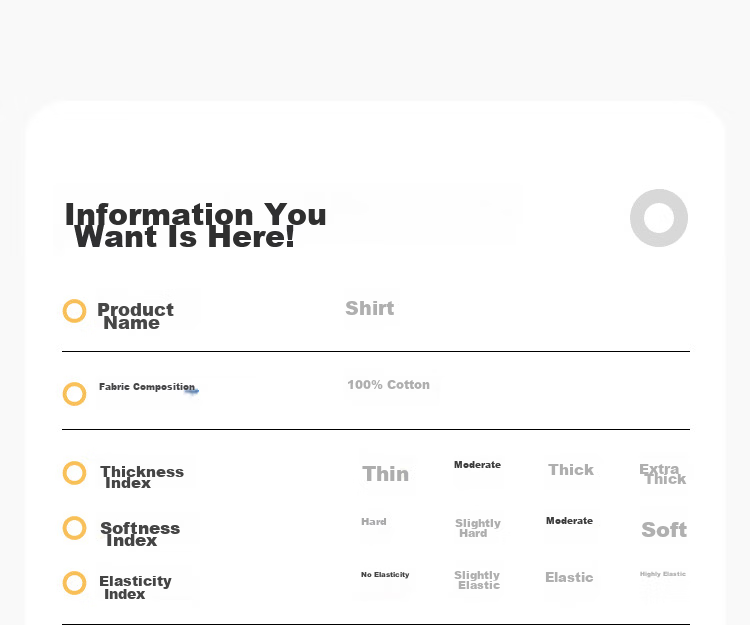Click the orange ring beside Elasticity Index
The image size is (750, 625).
[x=75, y=583]
